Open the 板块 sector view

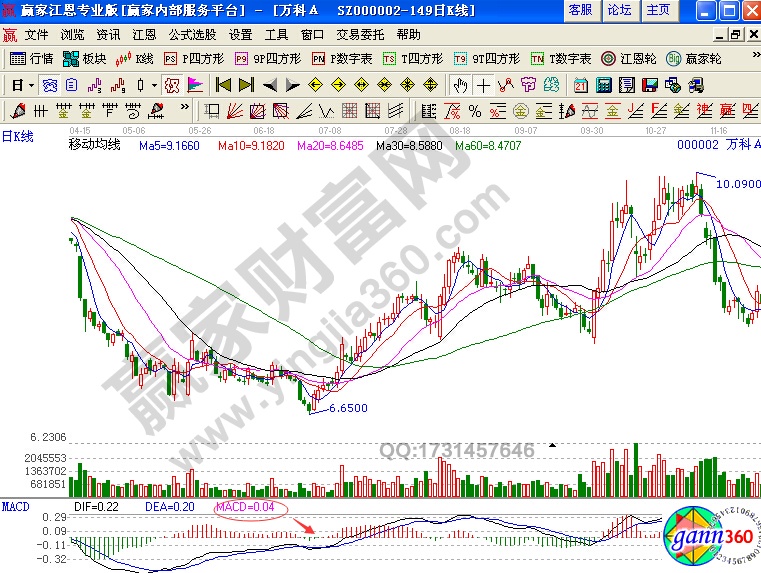[x=85, y=59]
